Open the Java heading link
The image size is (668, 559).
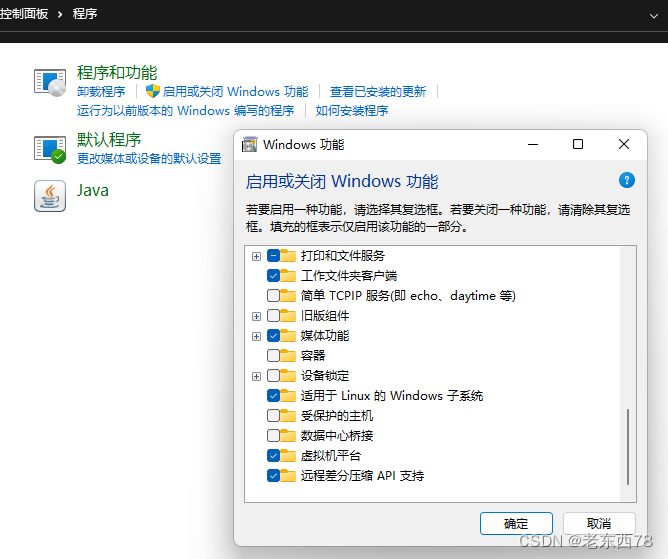click(92, 190)
